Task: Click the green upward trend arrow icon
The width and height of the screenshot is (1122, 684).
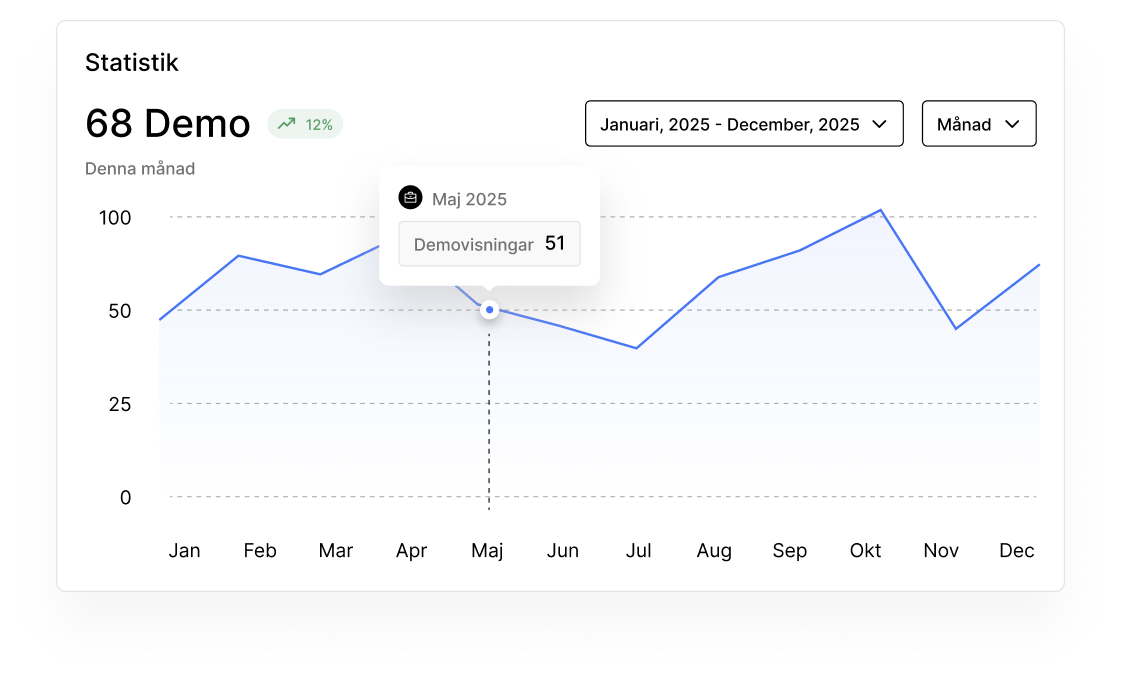Action: pos(287,124)
